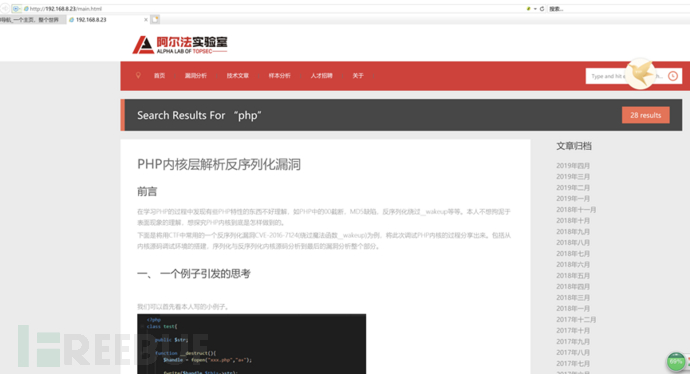Open the 漏洞分析 navigation menu
Screen dimensions: 690x374
[195, 76]
